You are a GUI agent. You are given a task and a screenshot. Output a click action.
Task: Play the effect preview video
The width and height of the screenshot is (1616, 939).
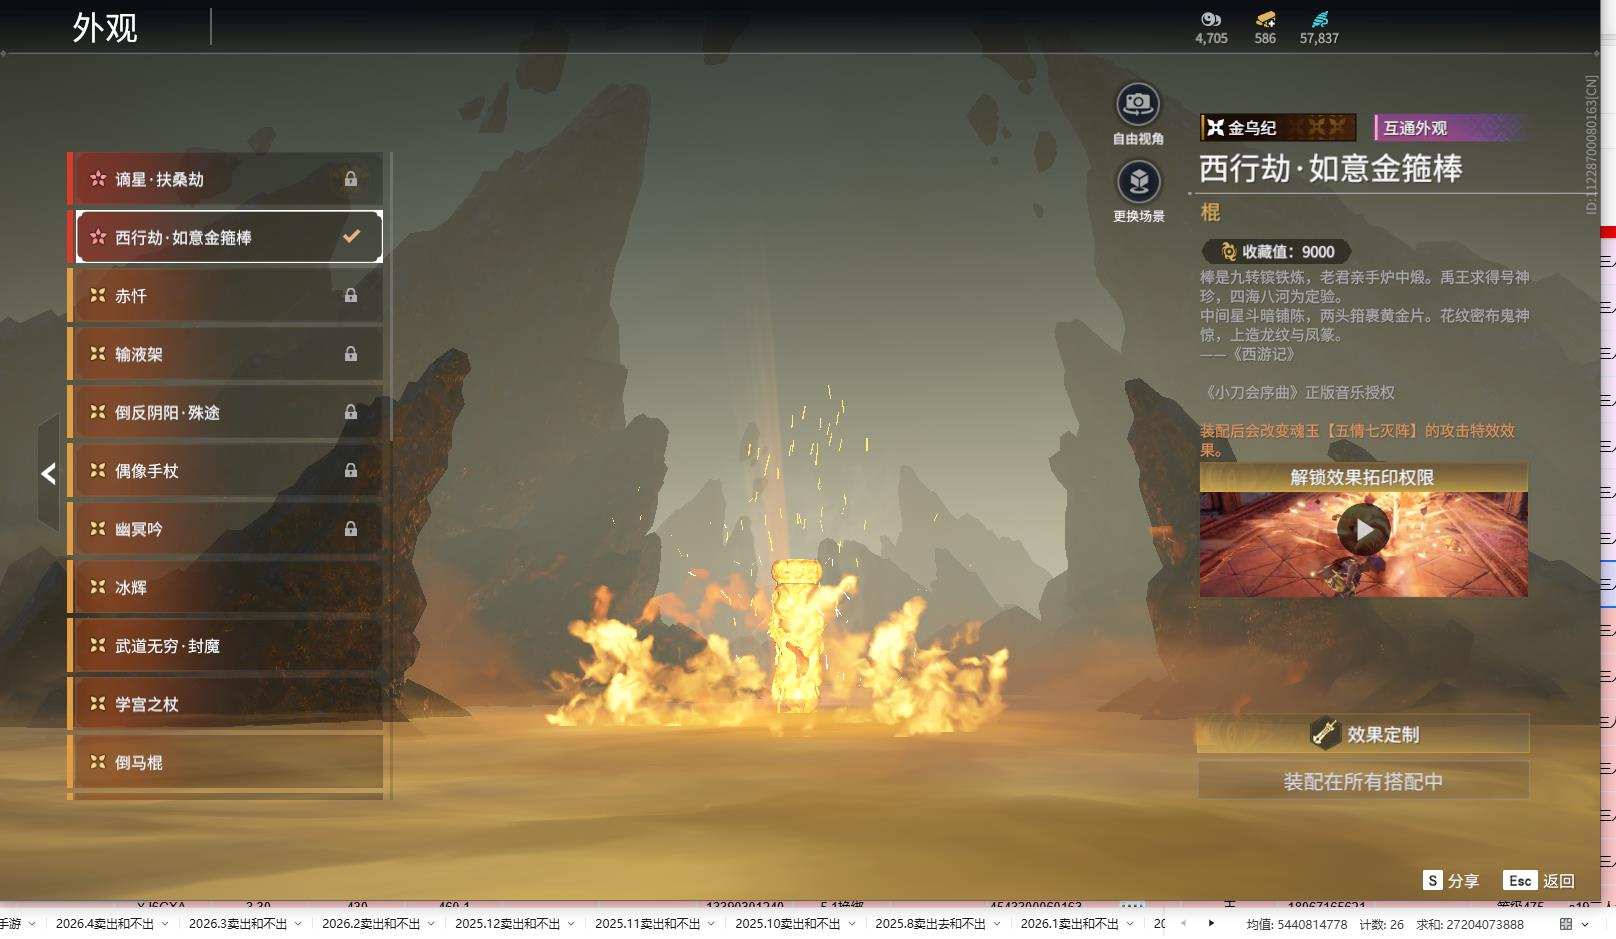click(x=1363, y=530)
